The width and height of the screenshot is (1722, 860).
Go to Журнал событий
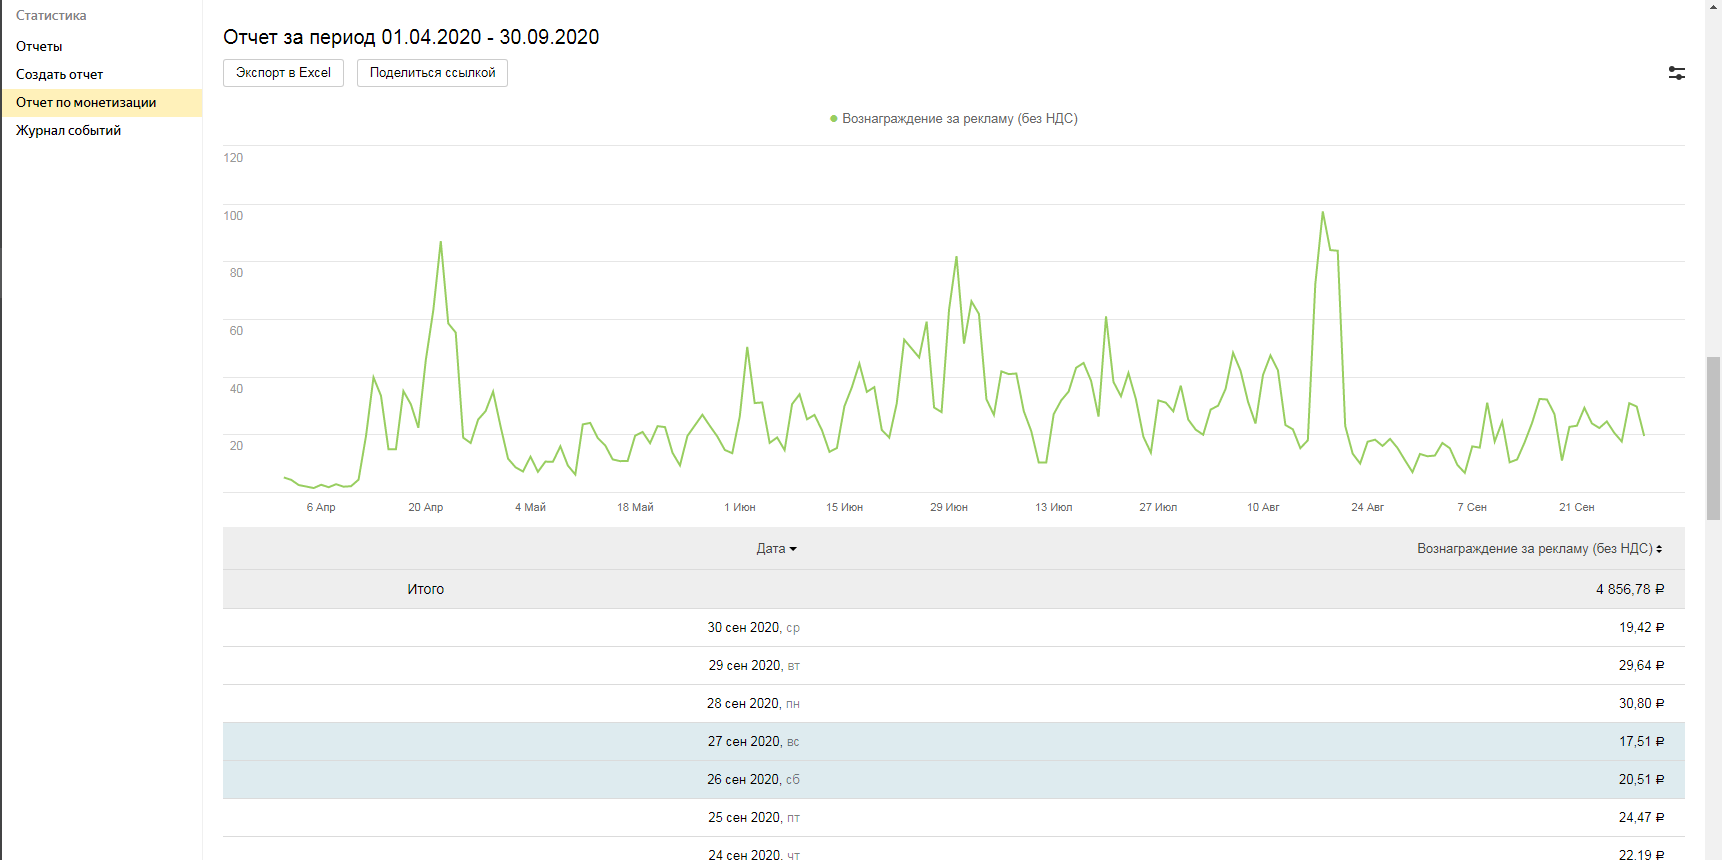coord(68,131)
